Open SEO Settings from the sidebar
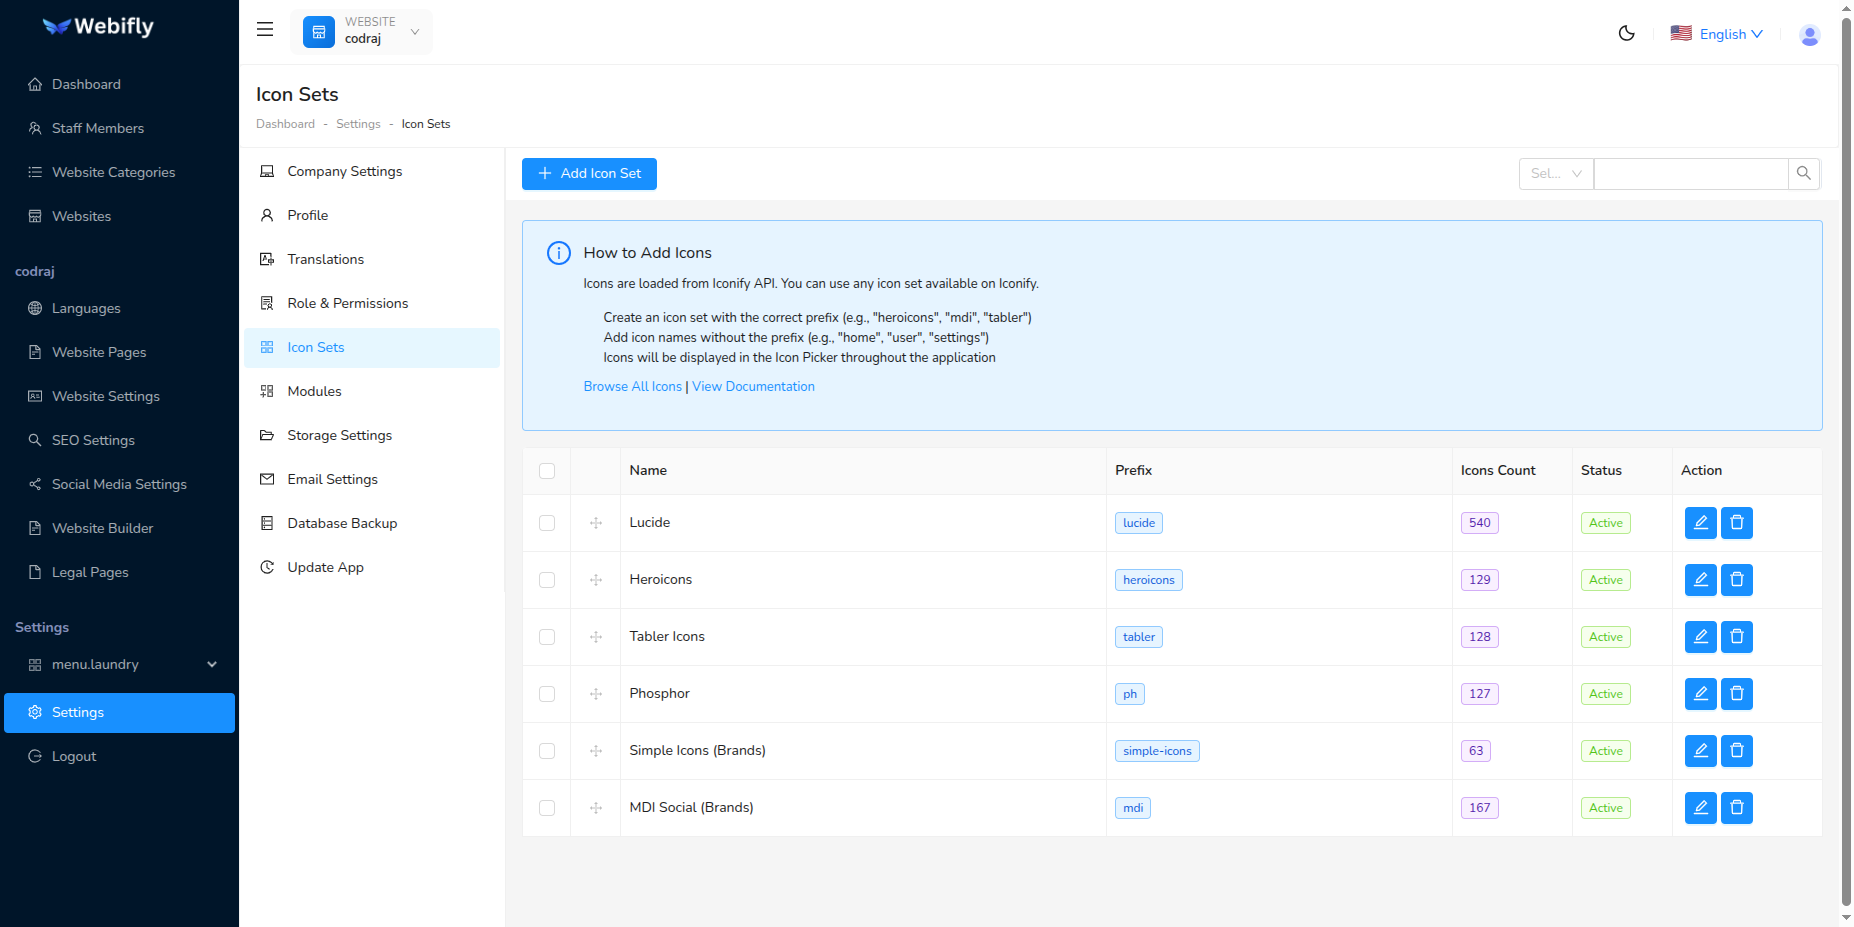Viewport: 1854px width, 927px height. [x=93, y=440]
